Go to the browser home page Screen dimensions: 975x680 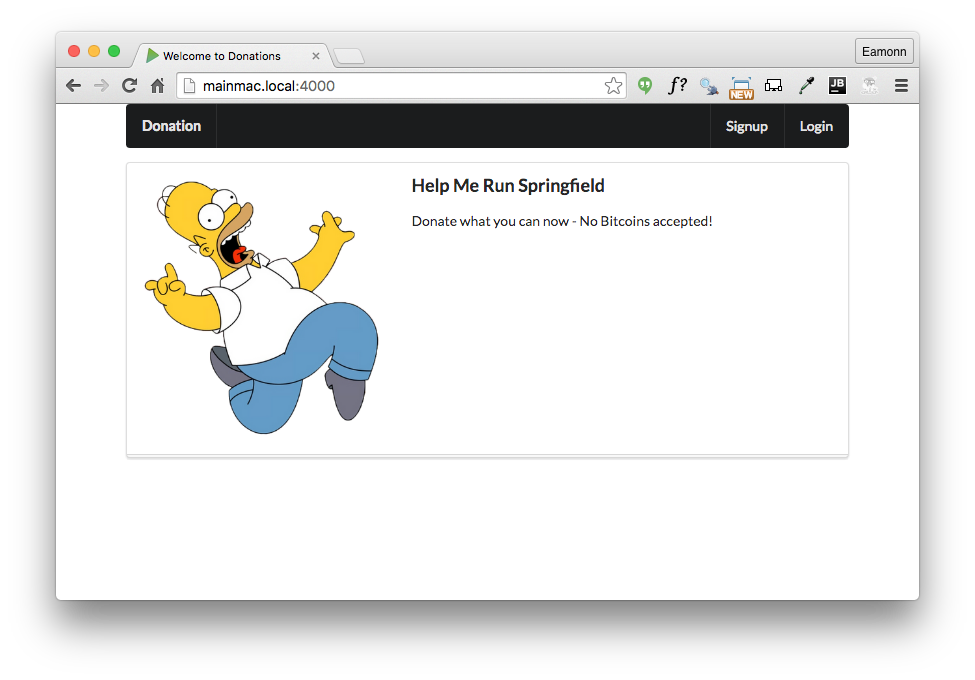pos(157,86)
